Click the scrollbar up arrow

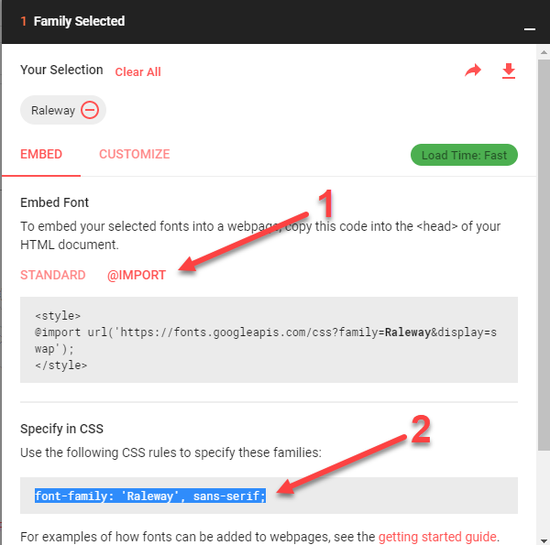pyautogui.click(x=544, y=53)
